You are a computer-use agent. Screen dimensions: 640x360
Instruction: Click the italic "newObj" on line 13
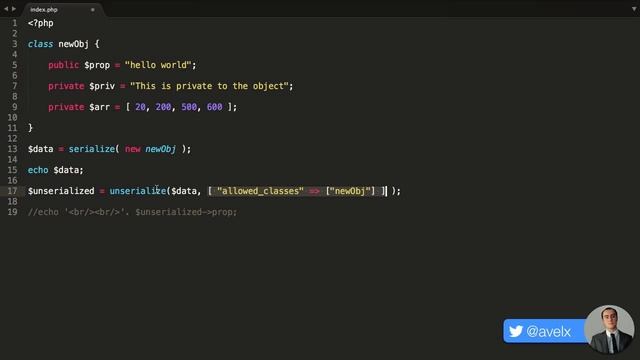coord(160,149)
